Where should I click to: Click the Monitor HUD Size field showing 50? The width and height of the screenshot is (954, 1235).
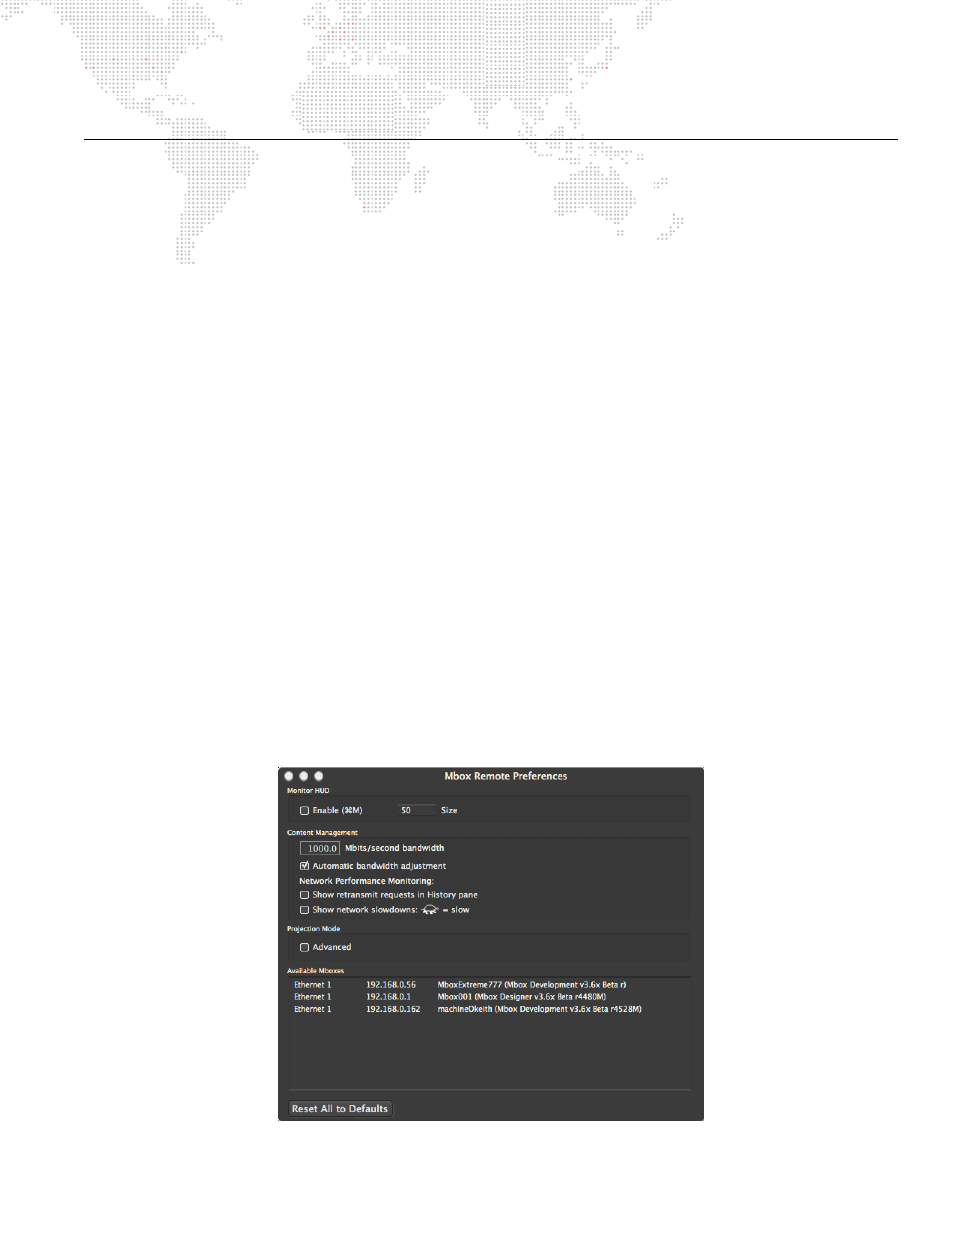pyautogui.click(x=416, y=810)
